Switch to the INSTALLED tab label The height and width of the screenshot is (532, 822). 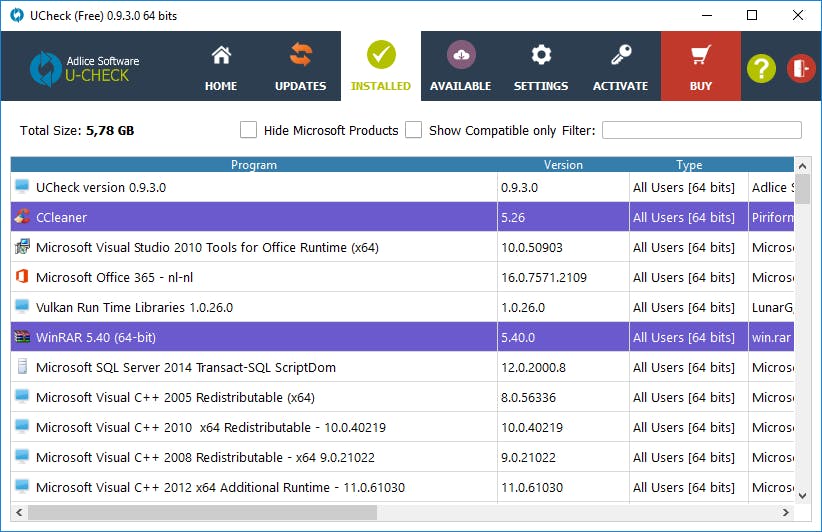381,86
